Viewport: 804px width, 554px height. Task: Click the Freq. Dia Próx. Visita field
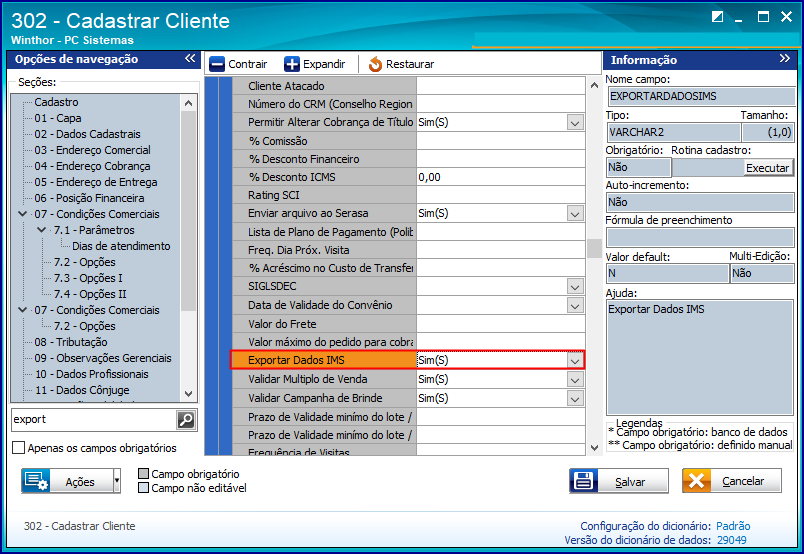500,250
